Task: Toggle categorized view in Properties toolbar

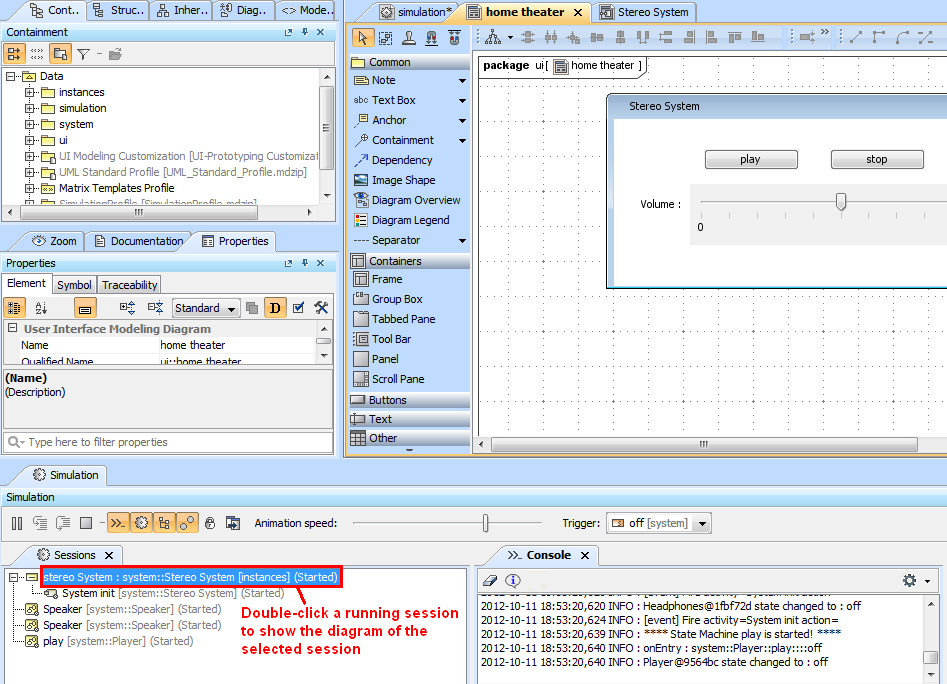Action: tap(15, 308)
